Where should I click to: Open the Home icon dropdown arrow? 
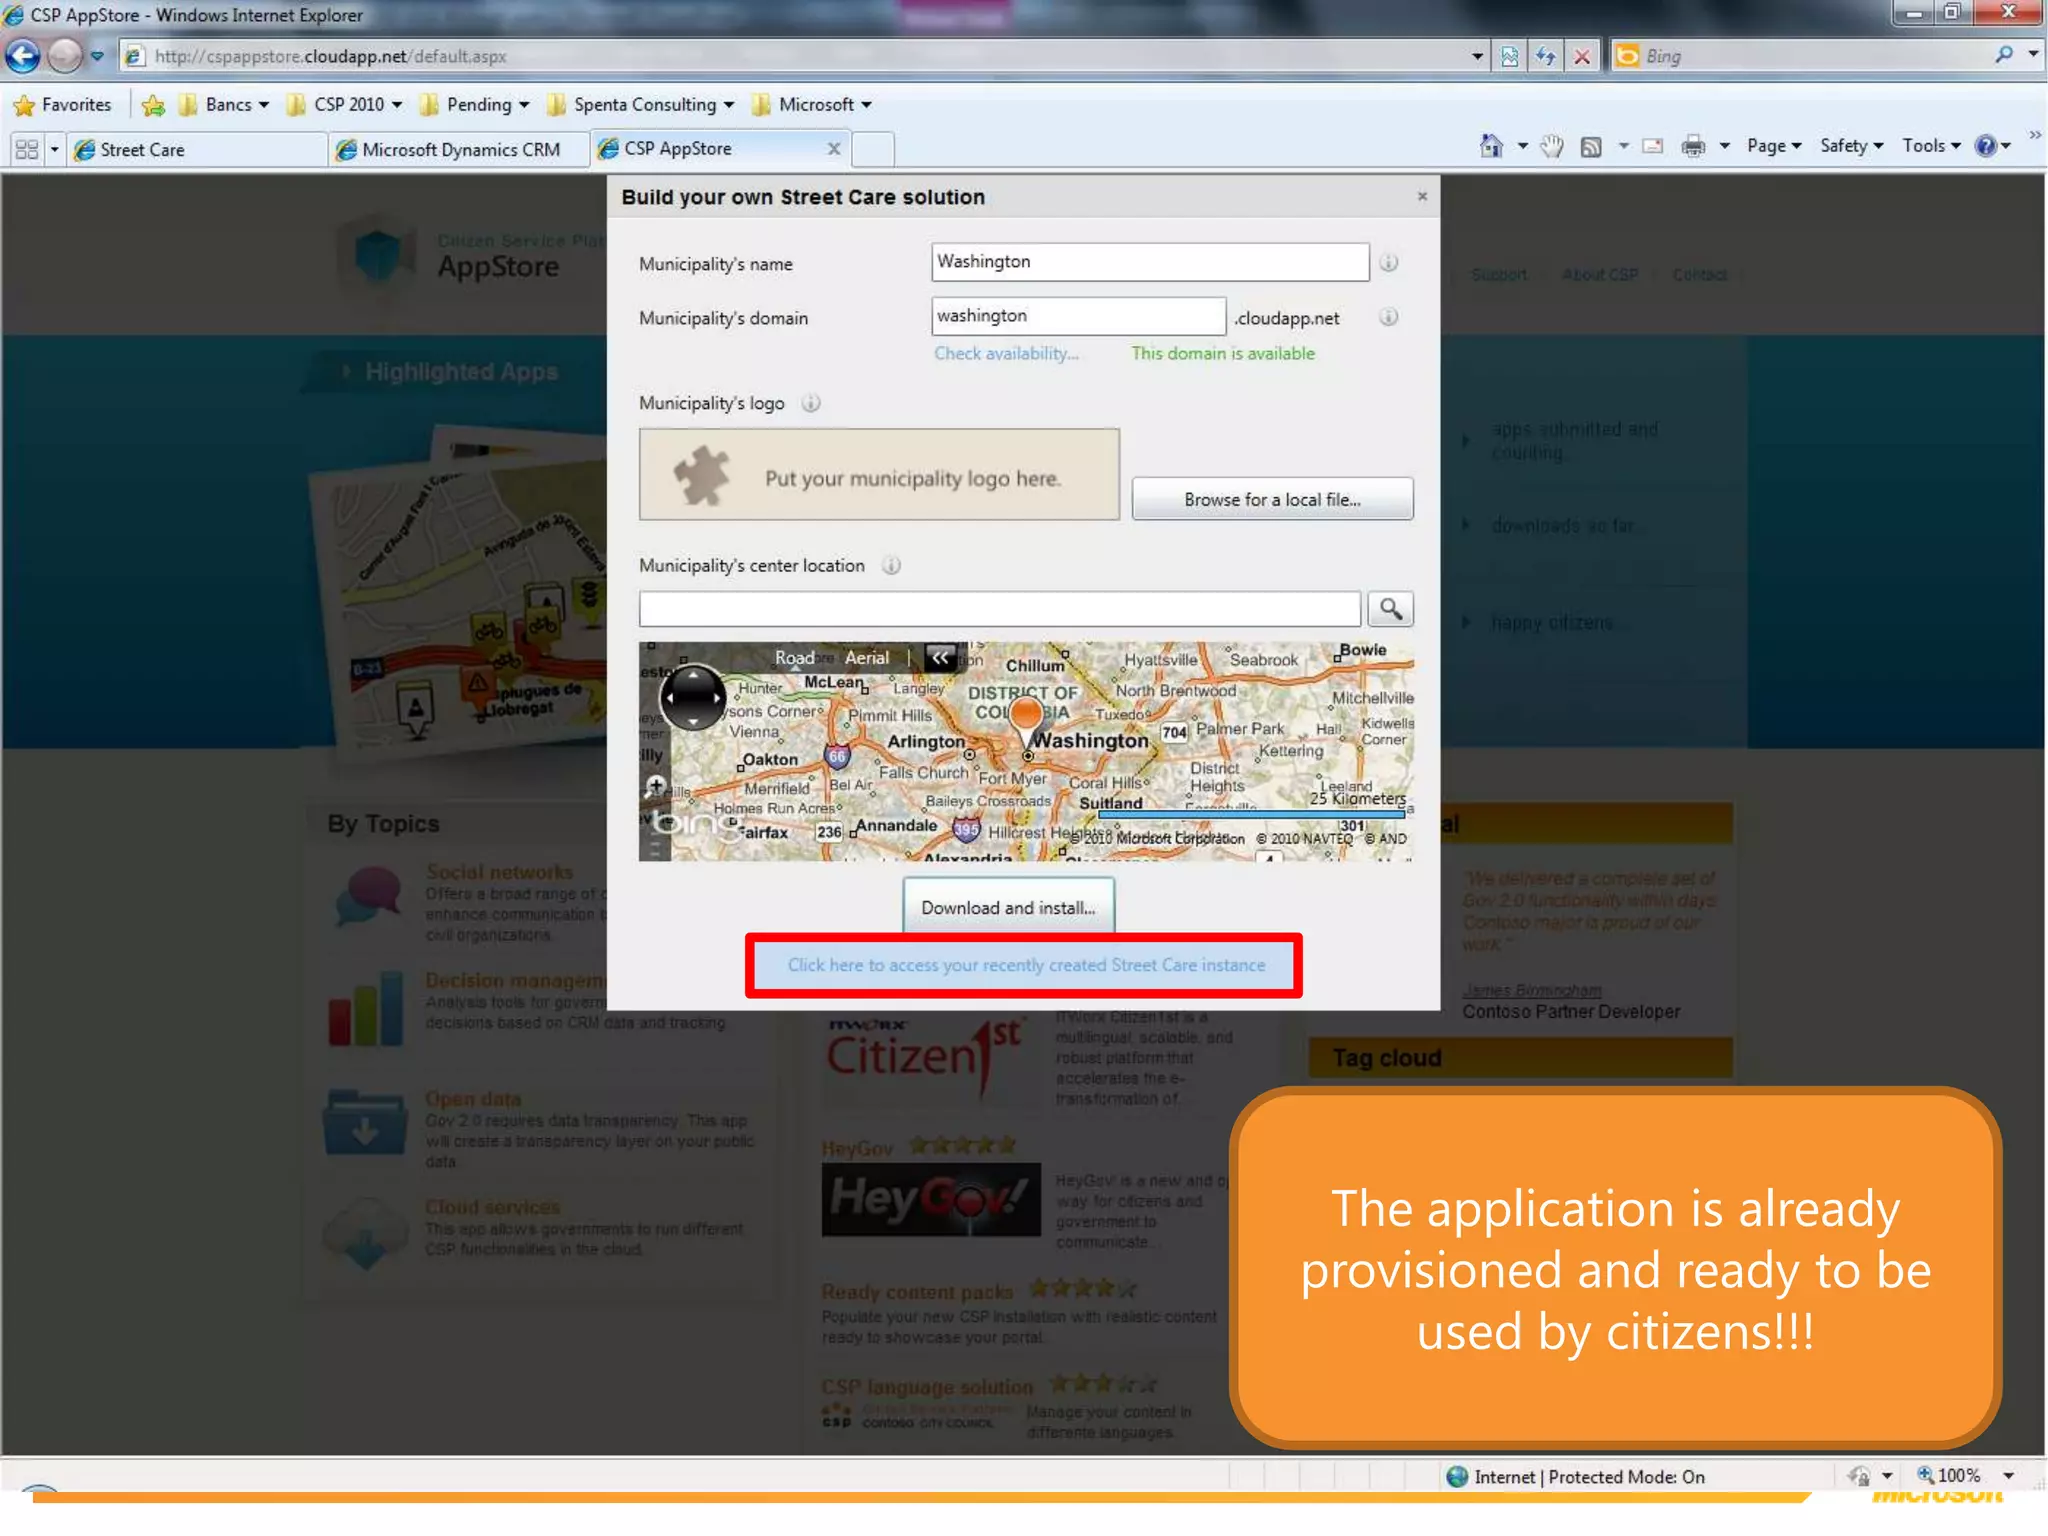coord(1522,147)
